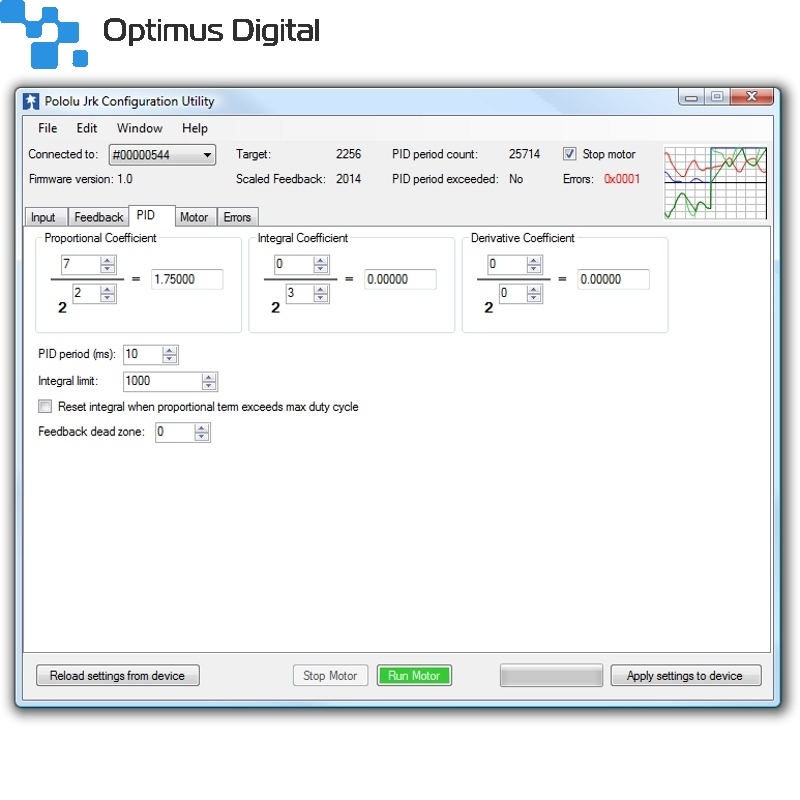Image resolution: width=800 pixels, height=800 pixels.
Task: Click the Target value 2256
Action: click(x=348, y=154)
